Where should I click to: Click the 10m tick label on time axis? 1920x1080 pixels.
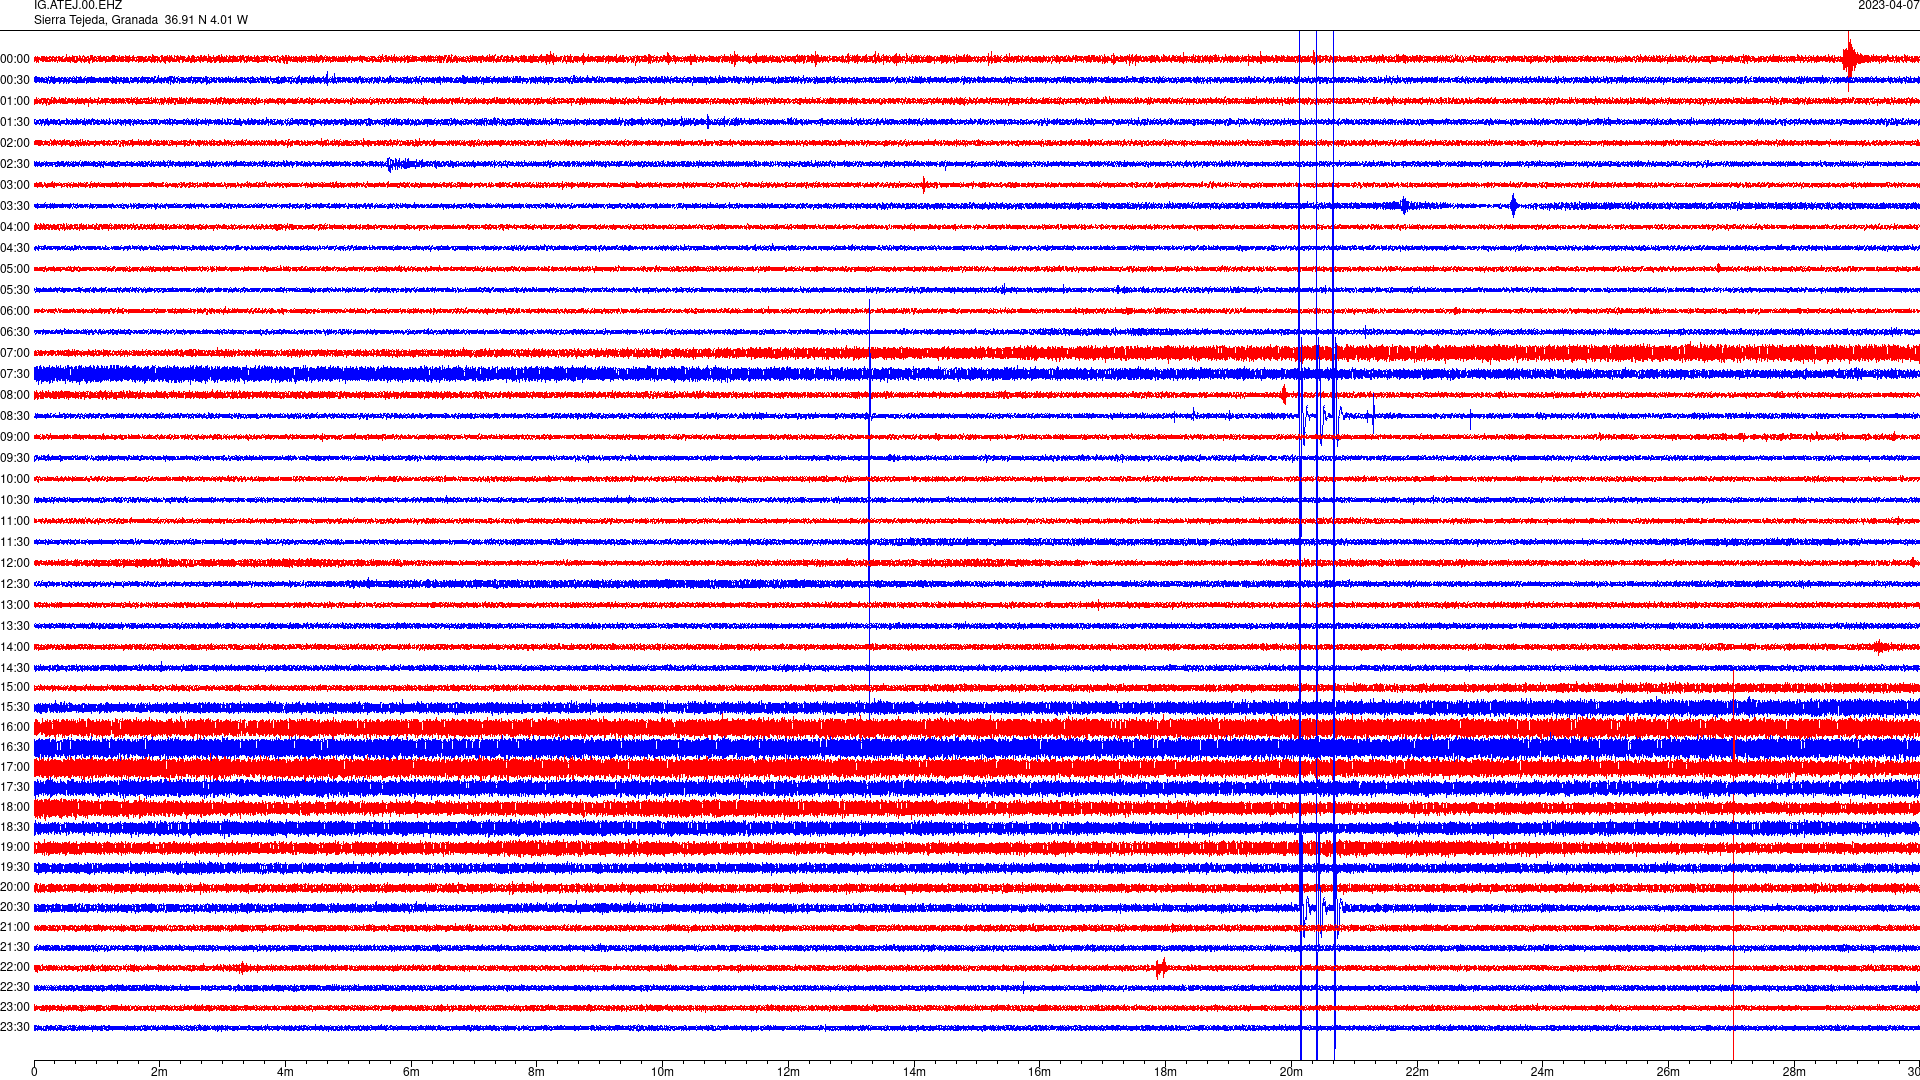pyautogui.click(x=662, y=1072)
